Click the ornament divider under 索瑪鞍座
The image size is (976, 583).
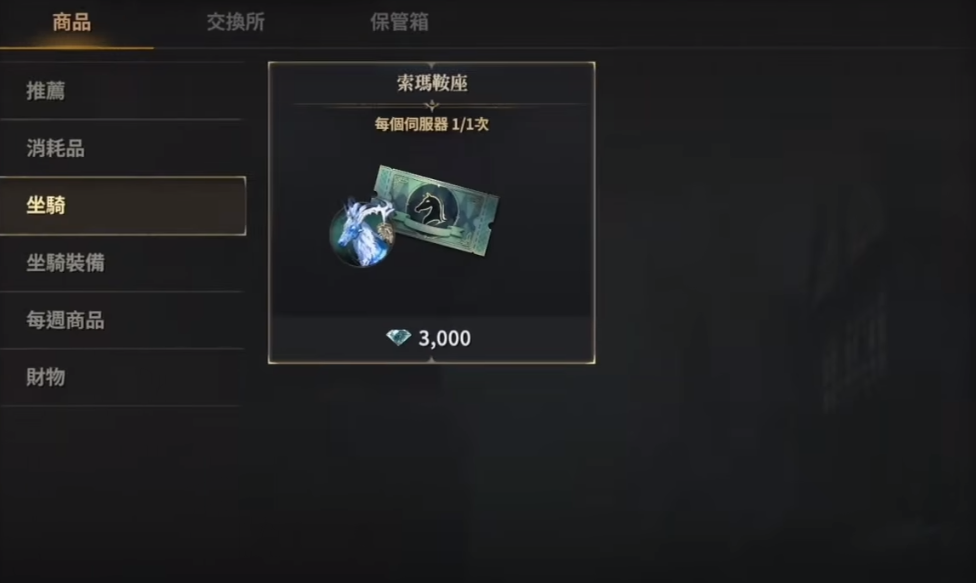(x=431, y=106)
